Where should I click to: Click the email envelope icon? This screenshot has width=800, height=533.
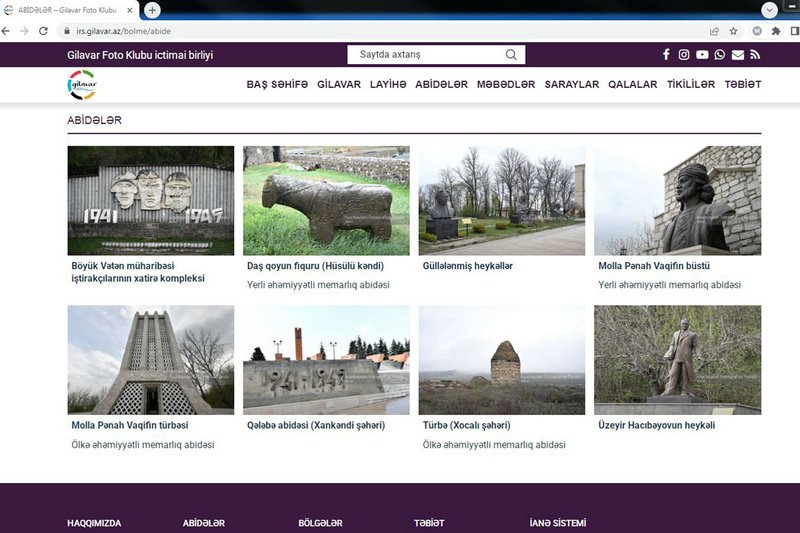[x=738, y=55]
